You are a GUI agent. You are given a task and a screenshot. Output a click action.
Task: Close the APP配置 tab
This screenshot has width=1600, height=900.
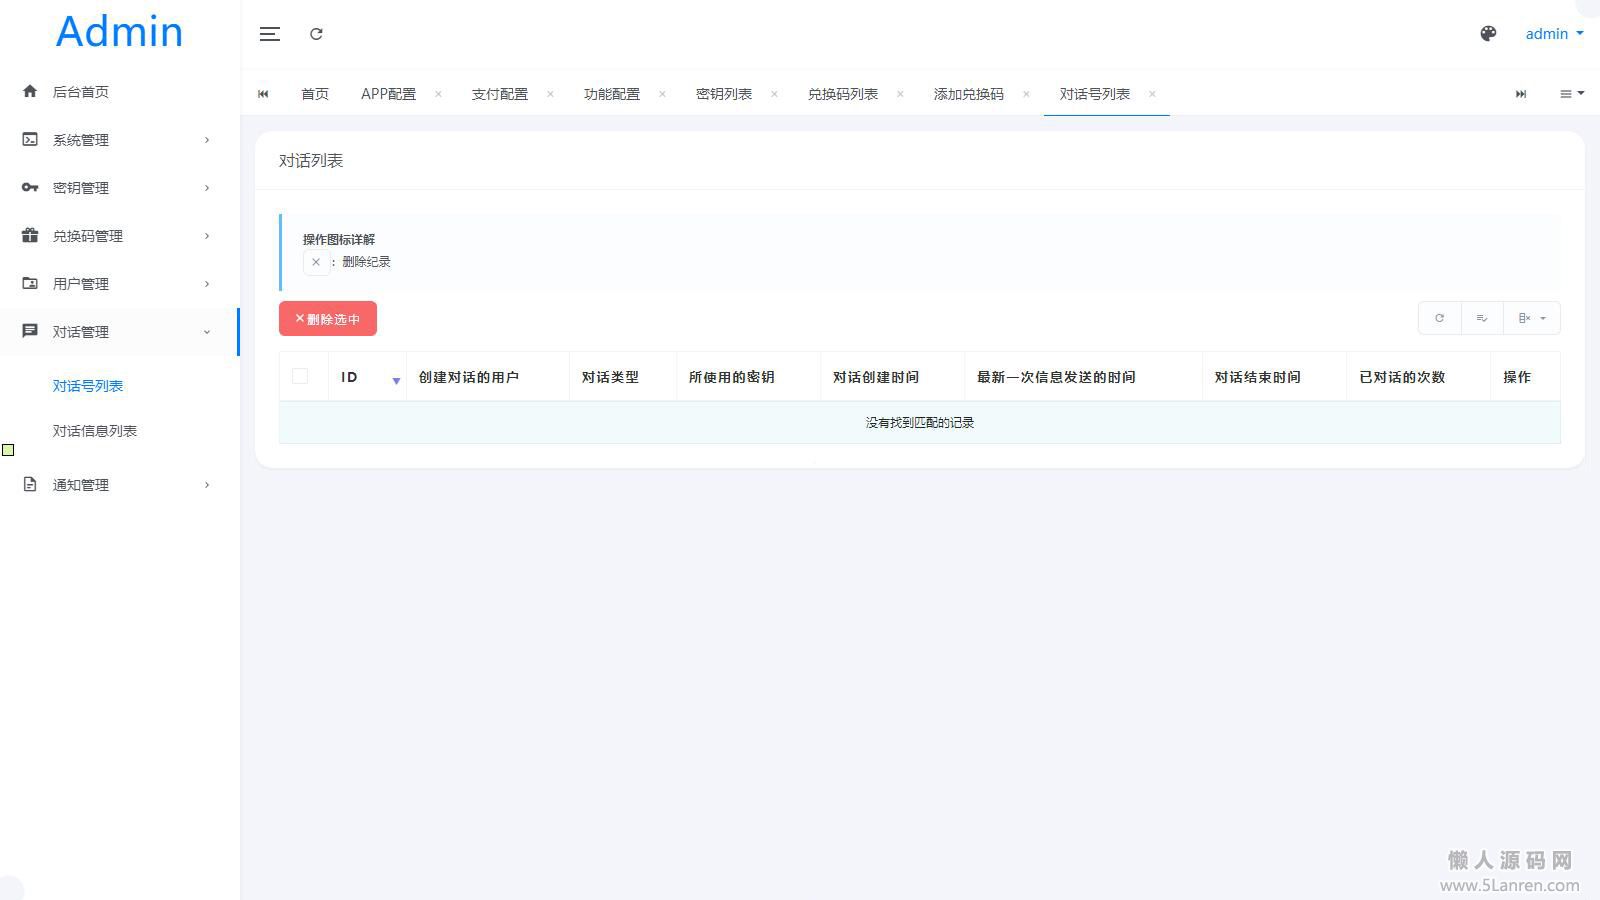pyautogui.click(x=438, y=94)
